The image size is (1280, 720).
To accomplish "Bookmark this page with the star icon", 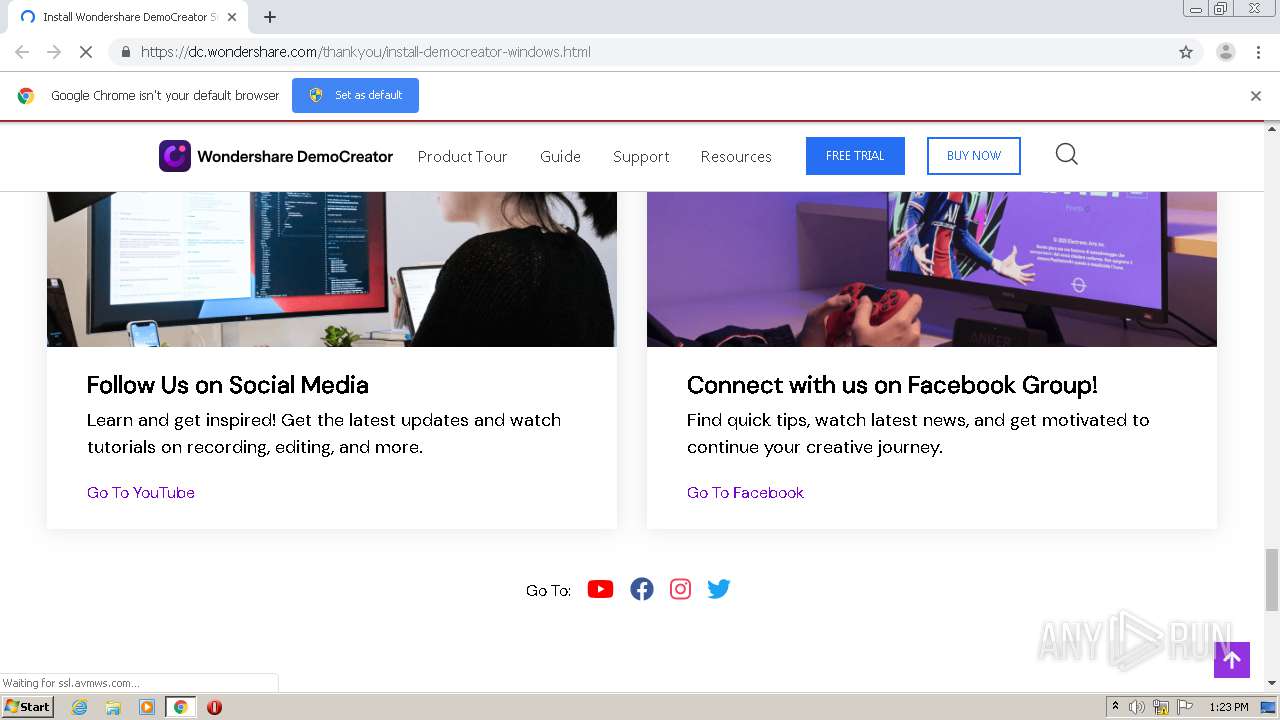I will tap(1186, 52).
